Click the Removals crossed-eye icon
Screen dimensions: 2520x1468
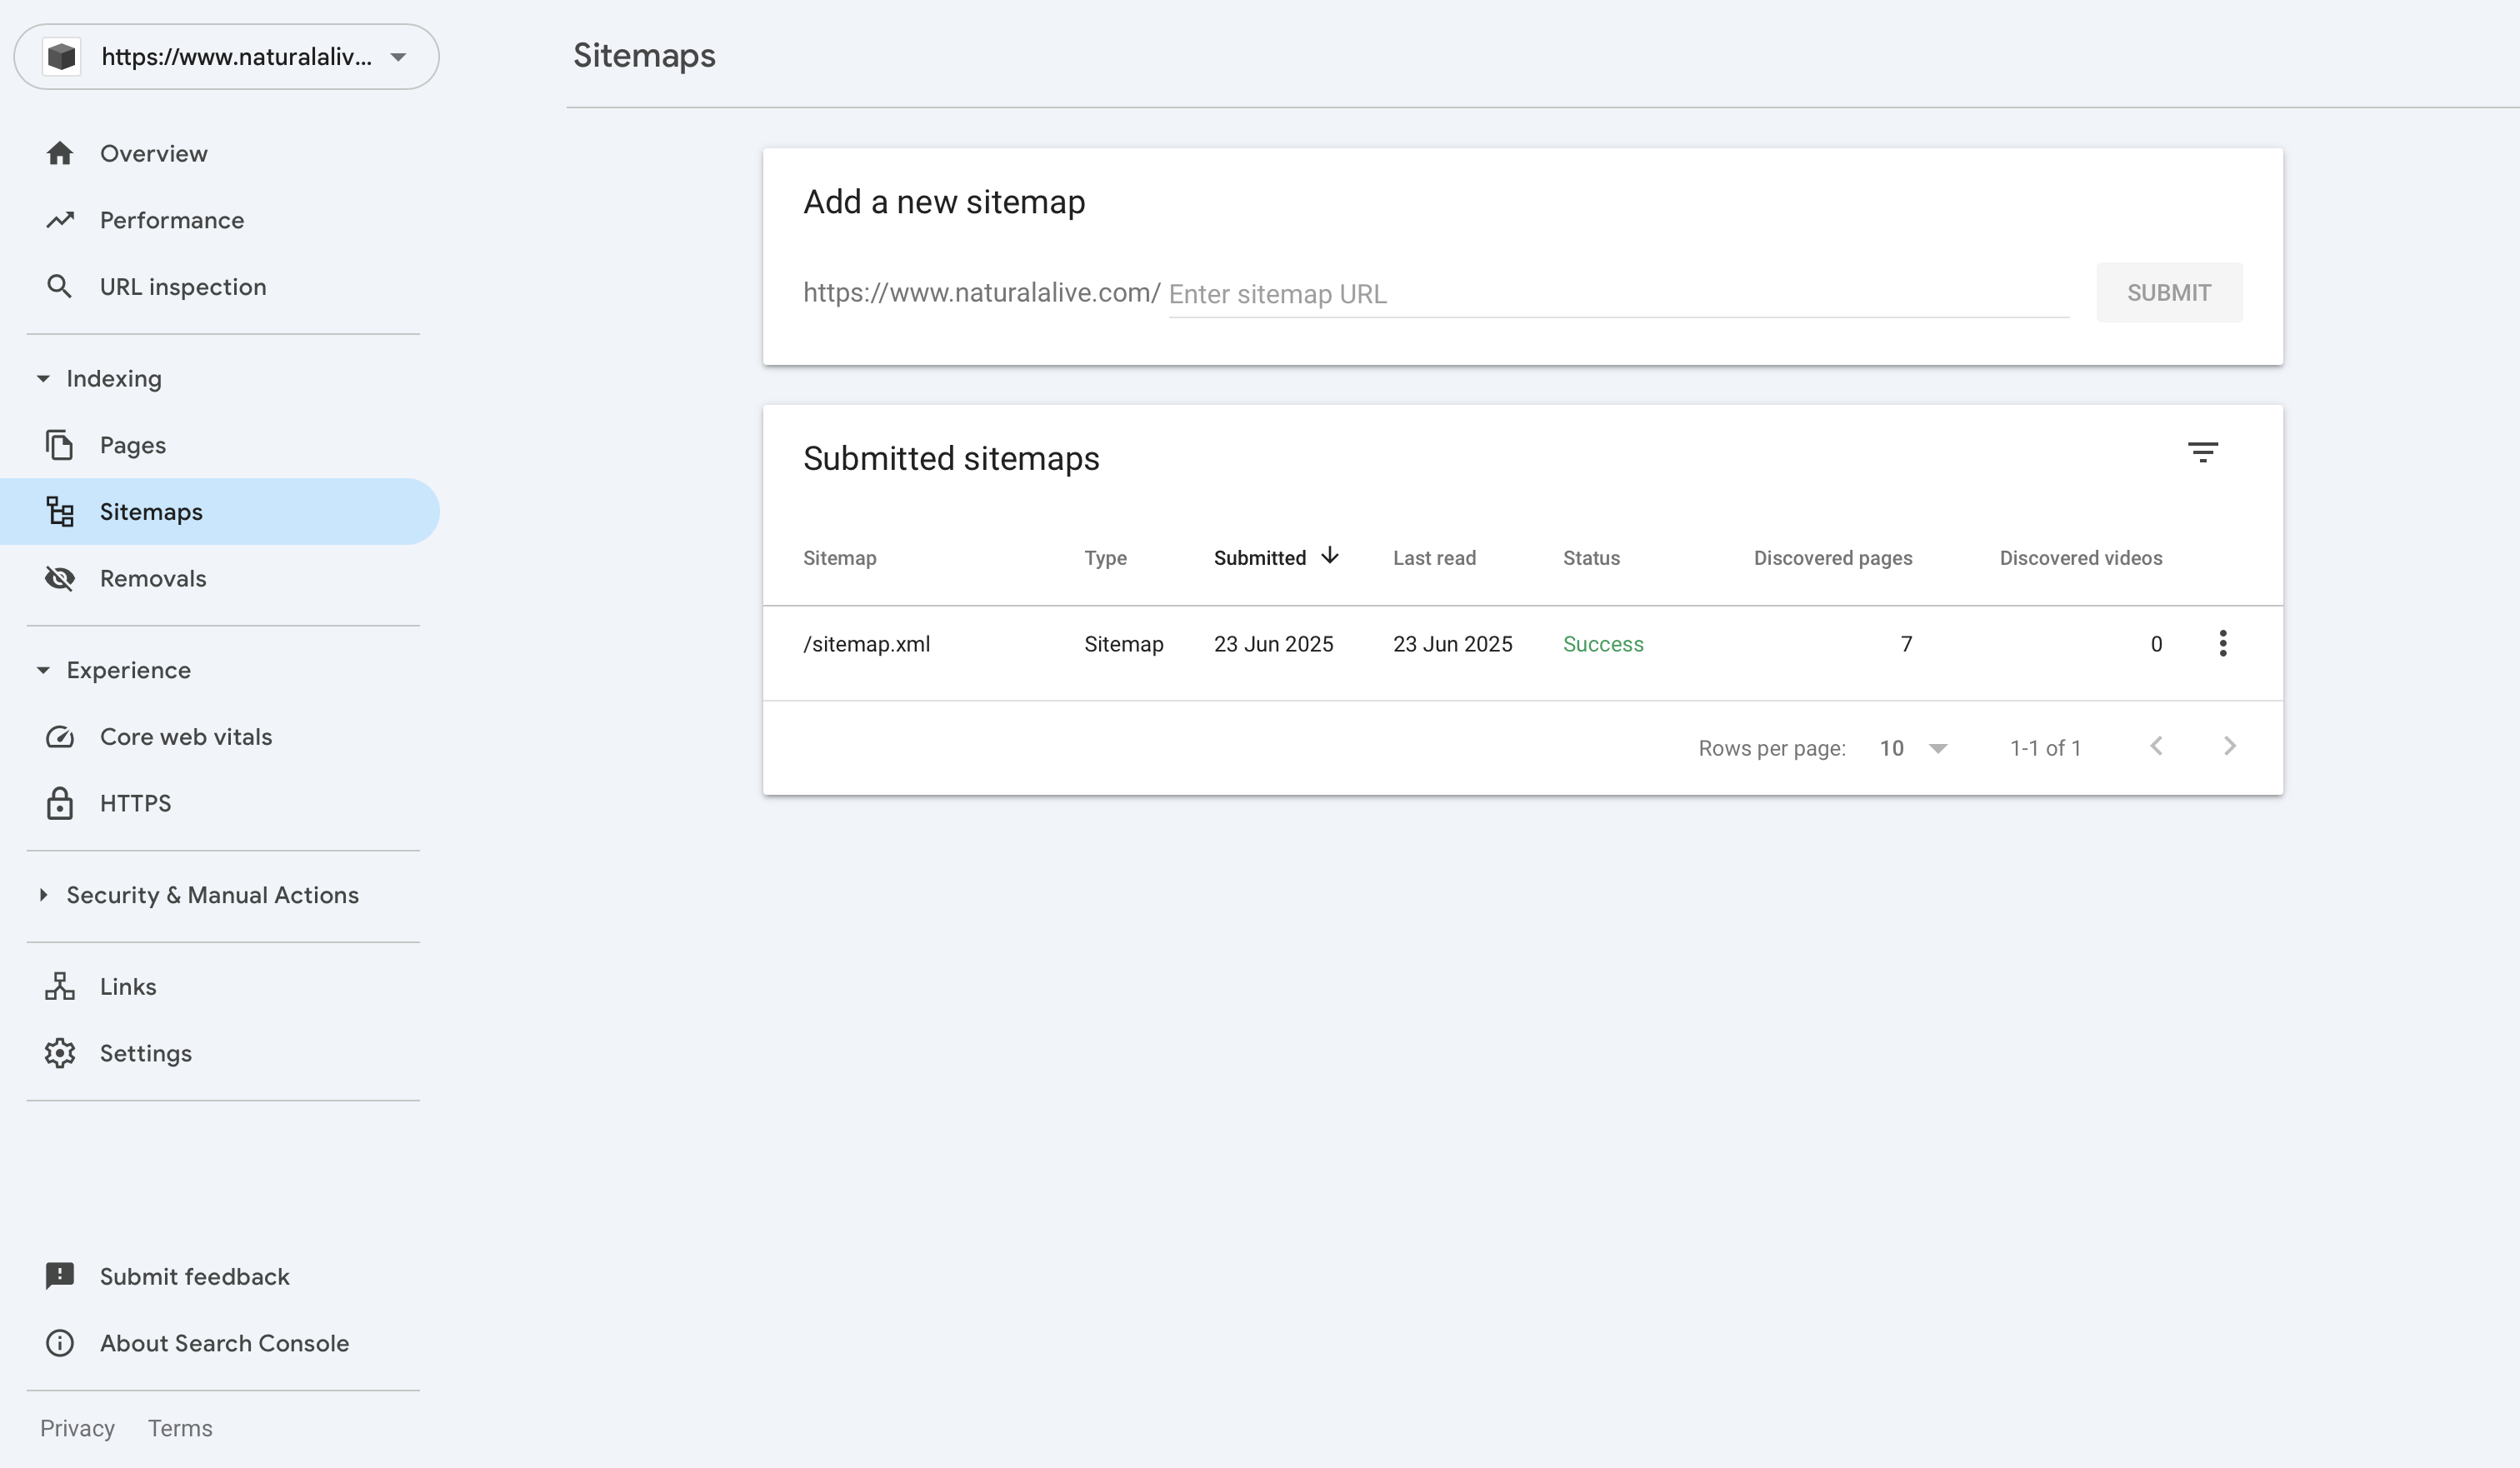60,578
